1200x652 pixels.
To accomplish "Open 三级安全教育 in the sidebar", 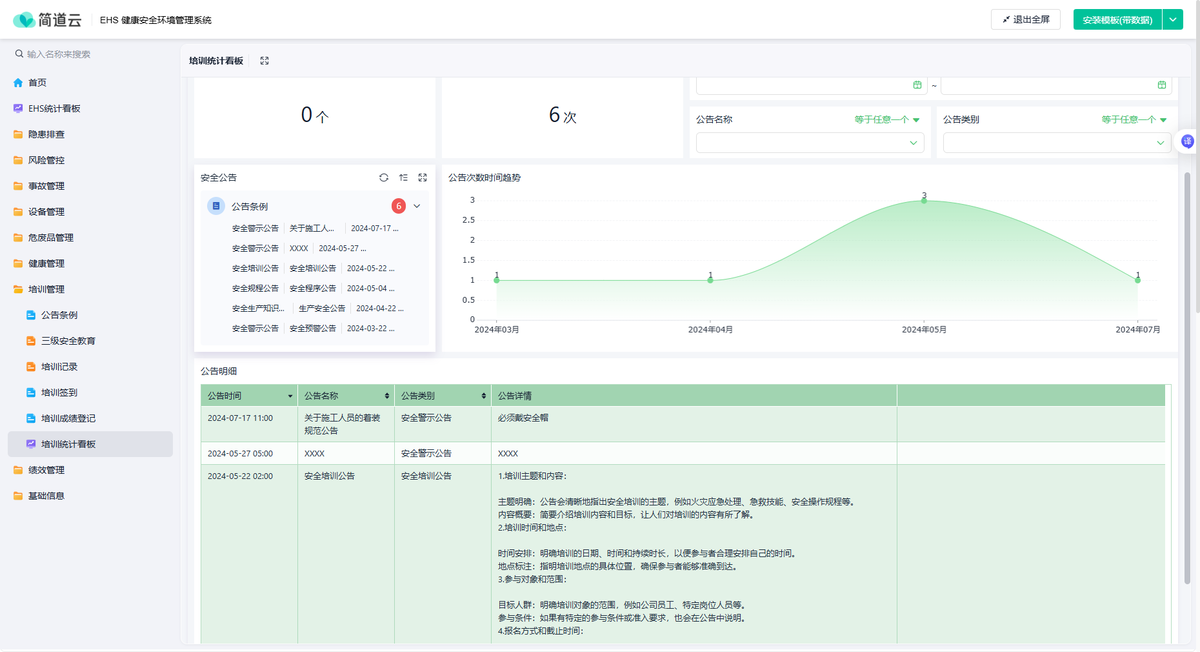I will click(68, 341).
